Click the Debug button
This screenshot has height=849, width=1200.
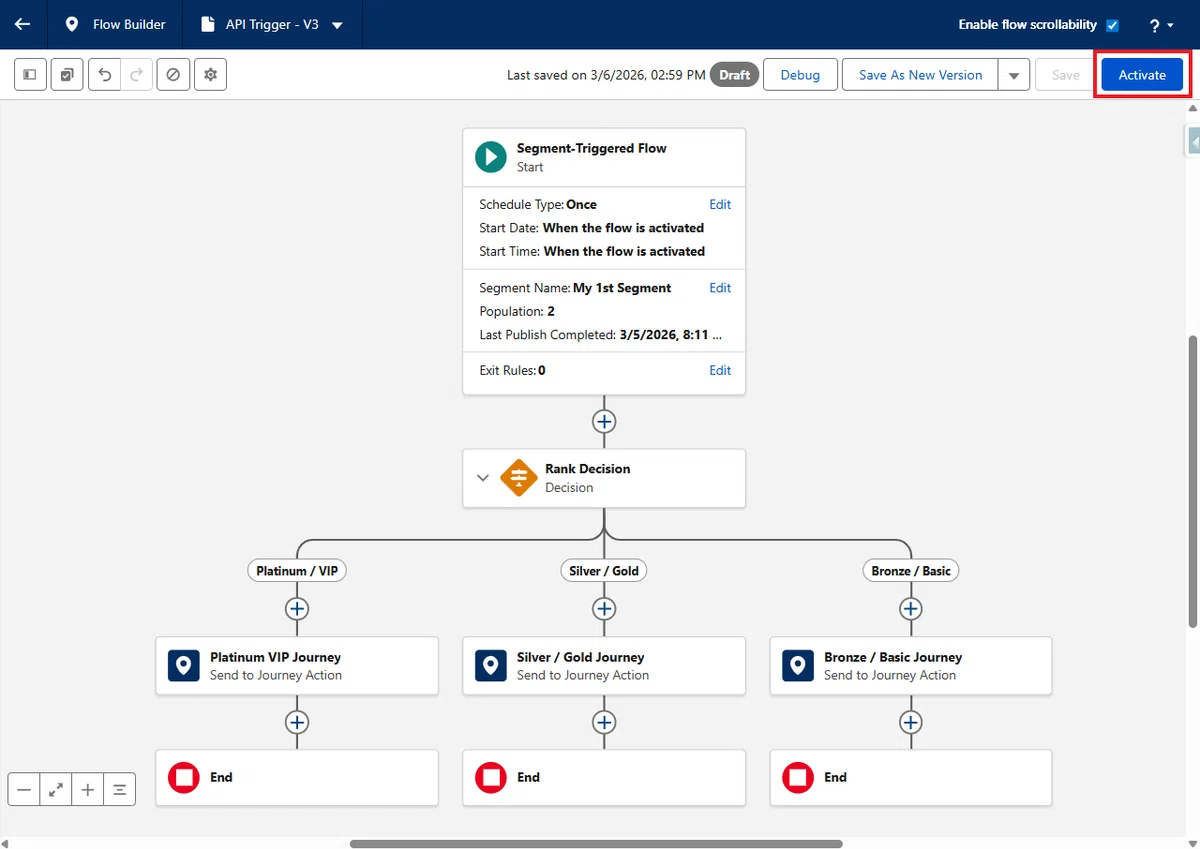click(x=800, y=75)
